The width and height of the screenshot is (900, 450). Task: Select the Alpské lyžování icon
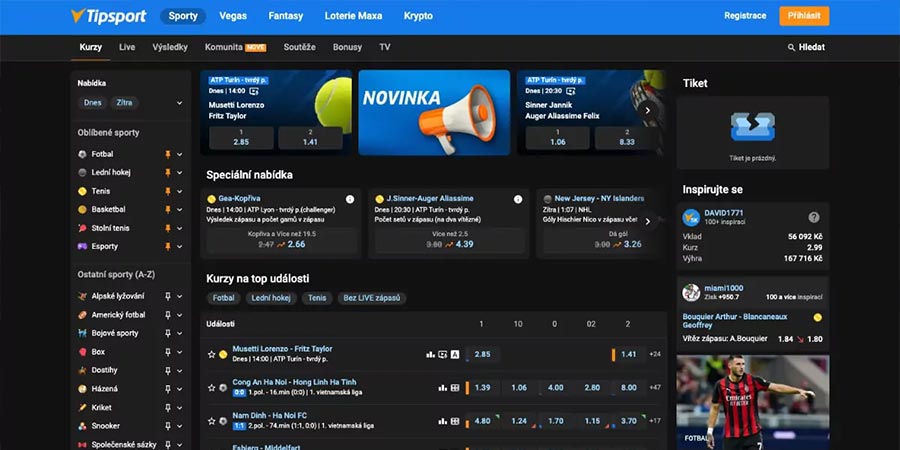(83, 296)
